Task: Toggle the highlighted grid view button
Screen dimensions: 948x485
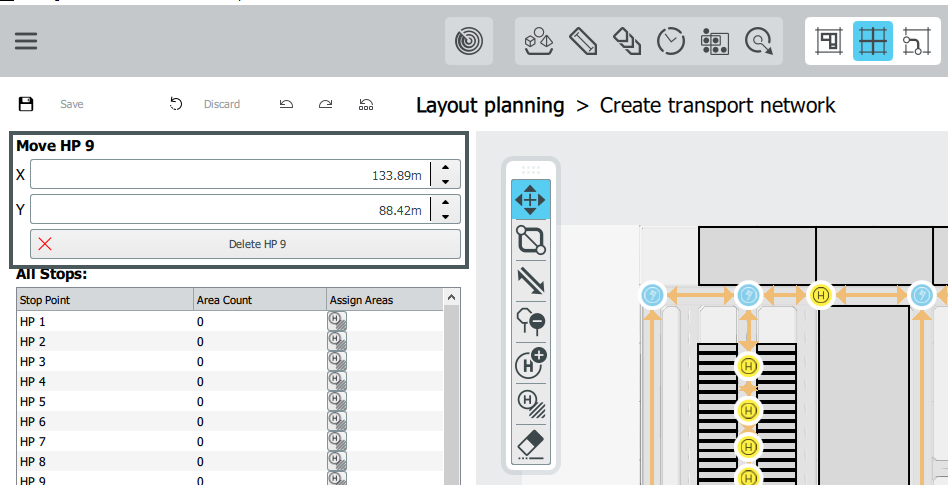Action: (872, 41)
